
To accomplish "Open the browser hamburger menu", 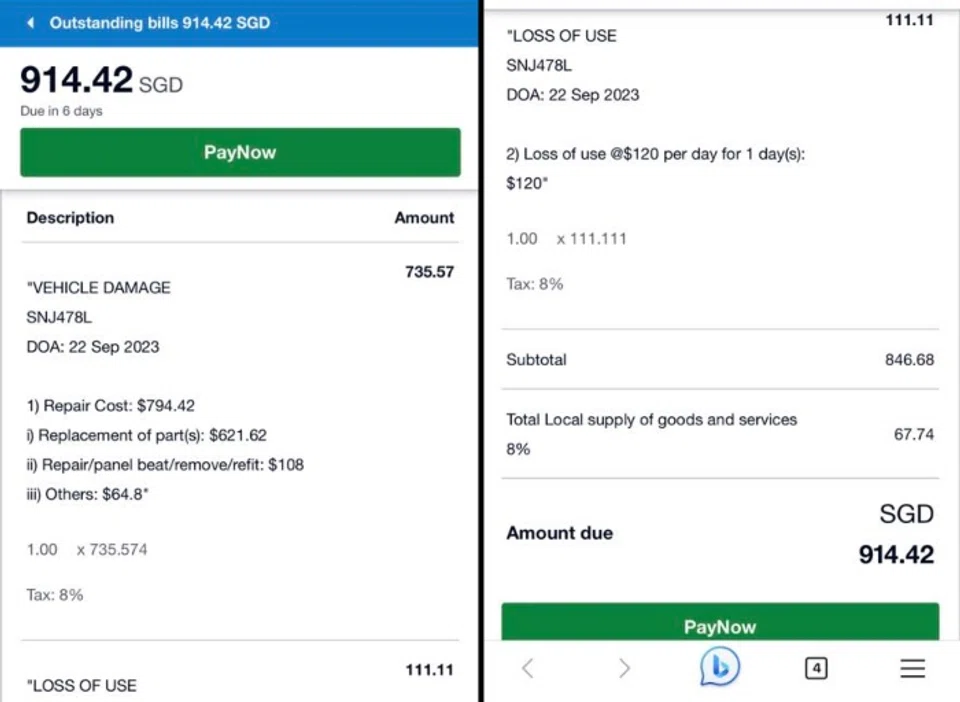I will pyautogui.click(x=912, y=668).
